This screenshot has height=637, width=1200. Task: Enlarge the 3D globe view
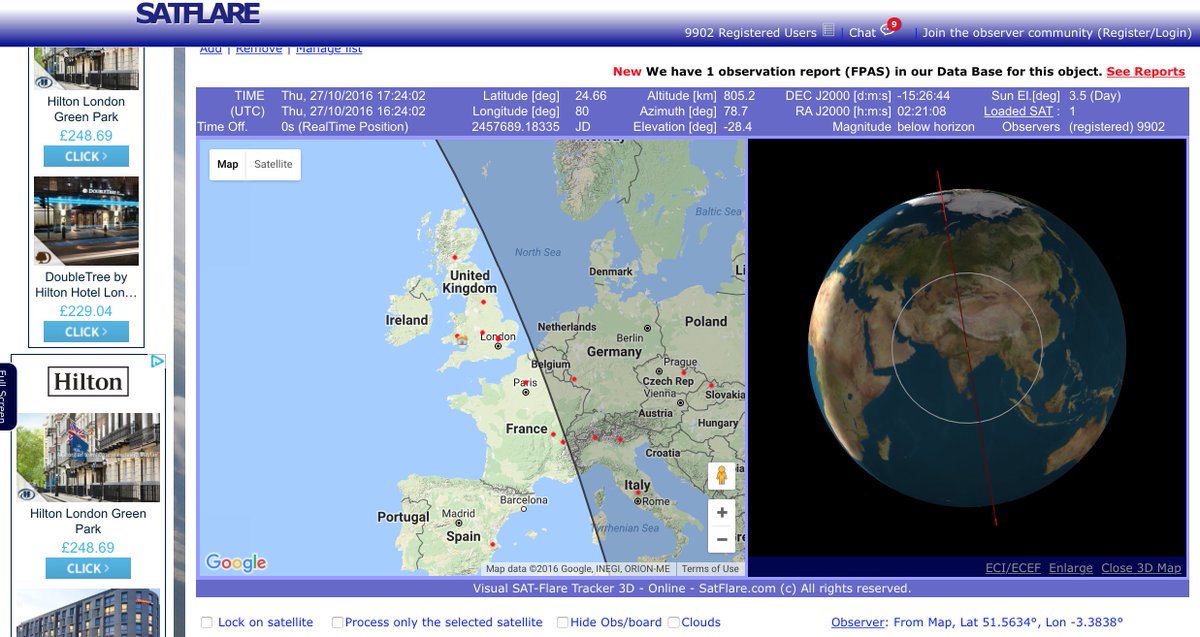1070,567
